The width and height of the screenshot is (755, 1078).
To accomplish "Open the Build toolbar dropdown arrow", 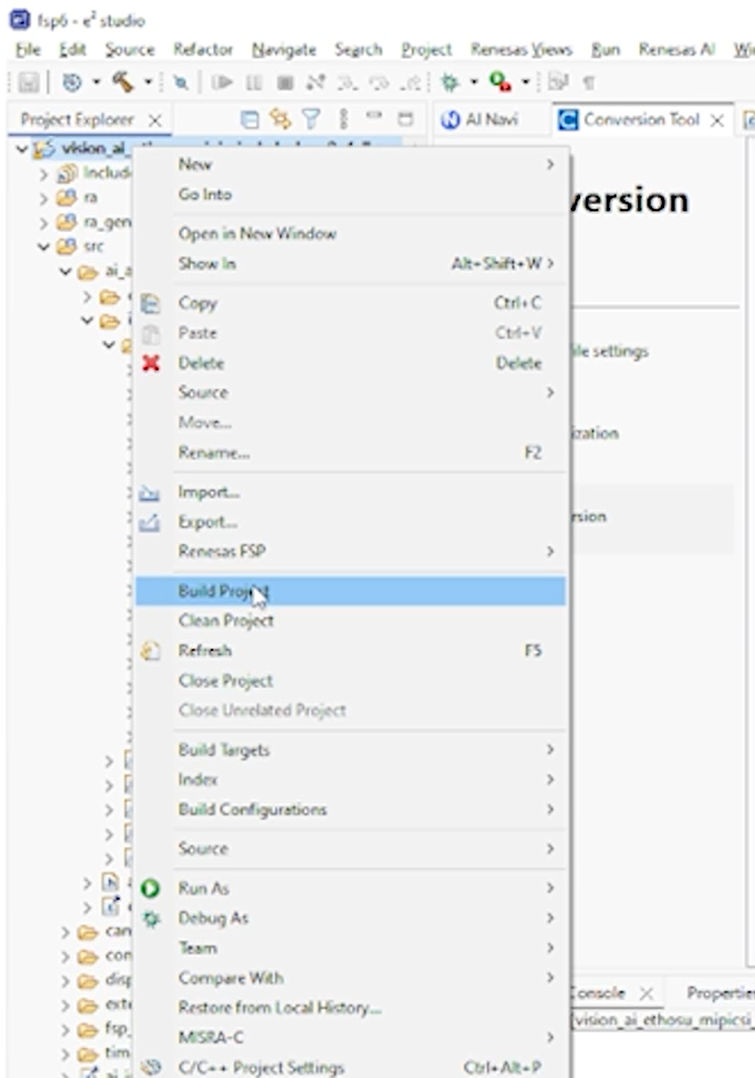I will pos(148,82).
